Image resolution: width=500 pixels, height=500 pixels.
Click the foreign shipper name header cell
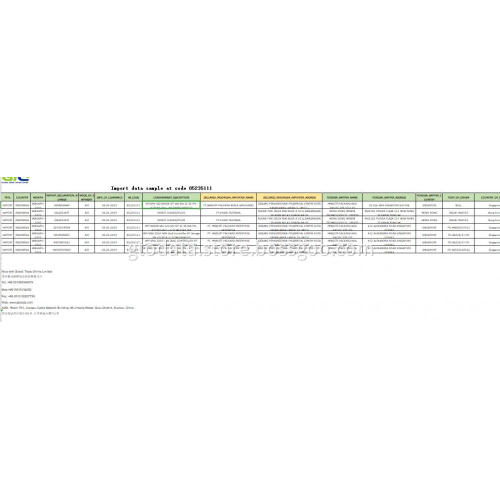pos(342,197)
